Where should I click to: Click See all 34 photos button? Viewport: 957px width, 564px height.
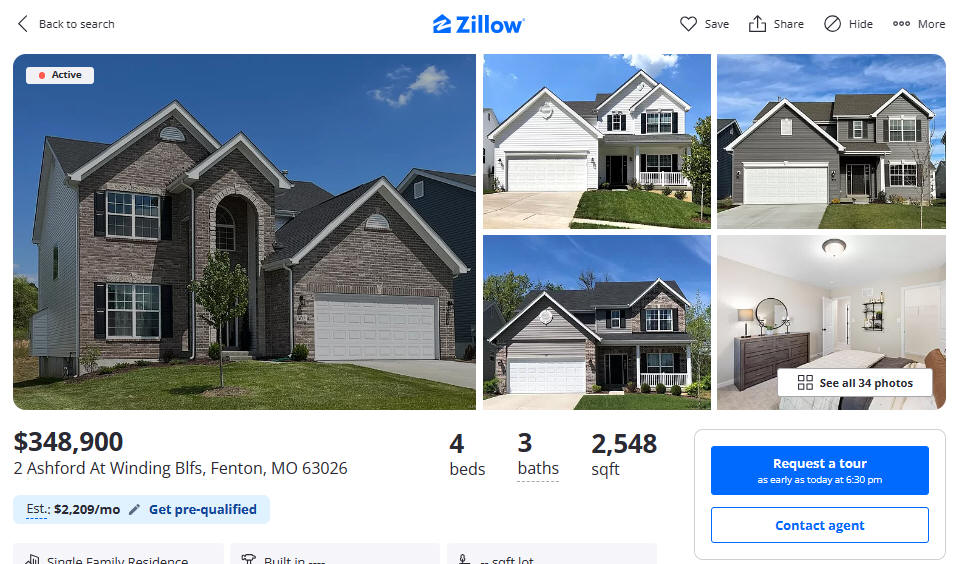[854, 383]
